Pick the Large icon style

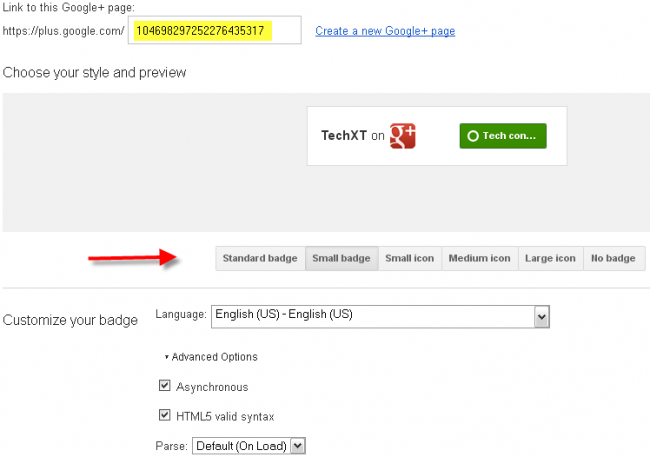(x=551, y=258)
